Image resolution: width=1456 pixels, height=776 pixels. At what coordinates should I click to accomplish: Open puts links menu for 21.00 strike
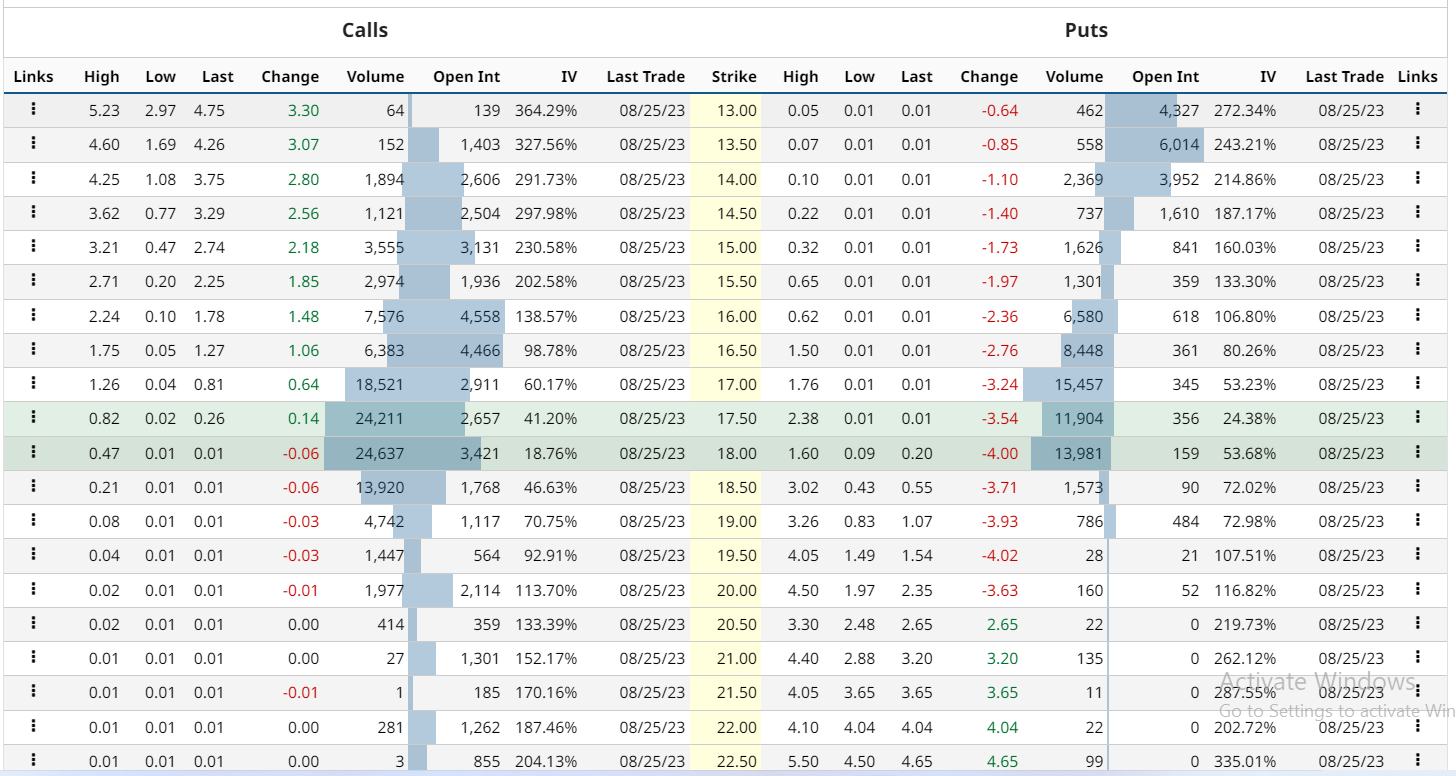(x=1417, y=657)
